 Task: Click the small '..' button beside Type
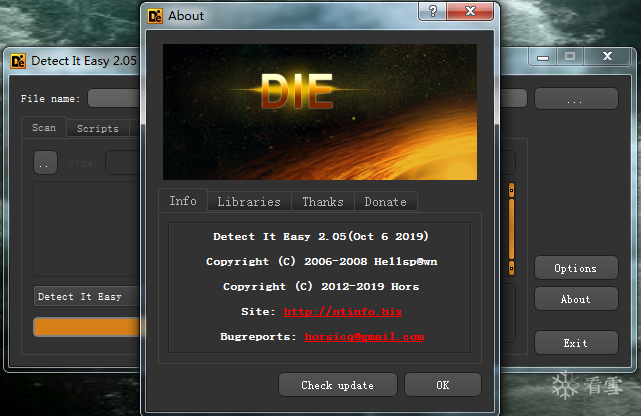[45, 163]
